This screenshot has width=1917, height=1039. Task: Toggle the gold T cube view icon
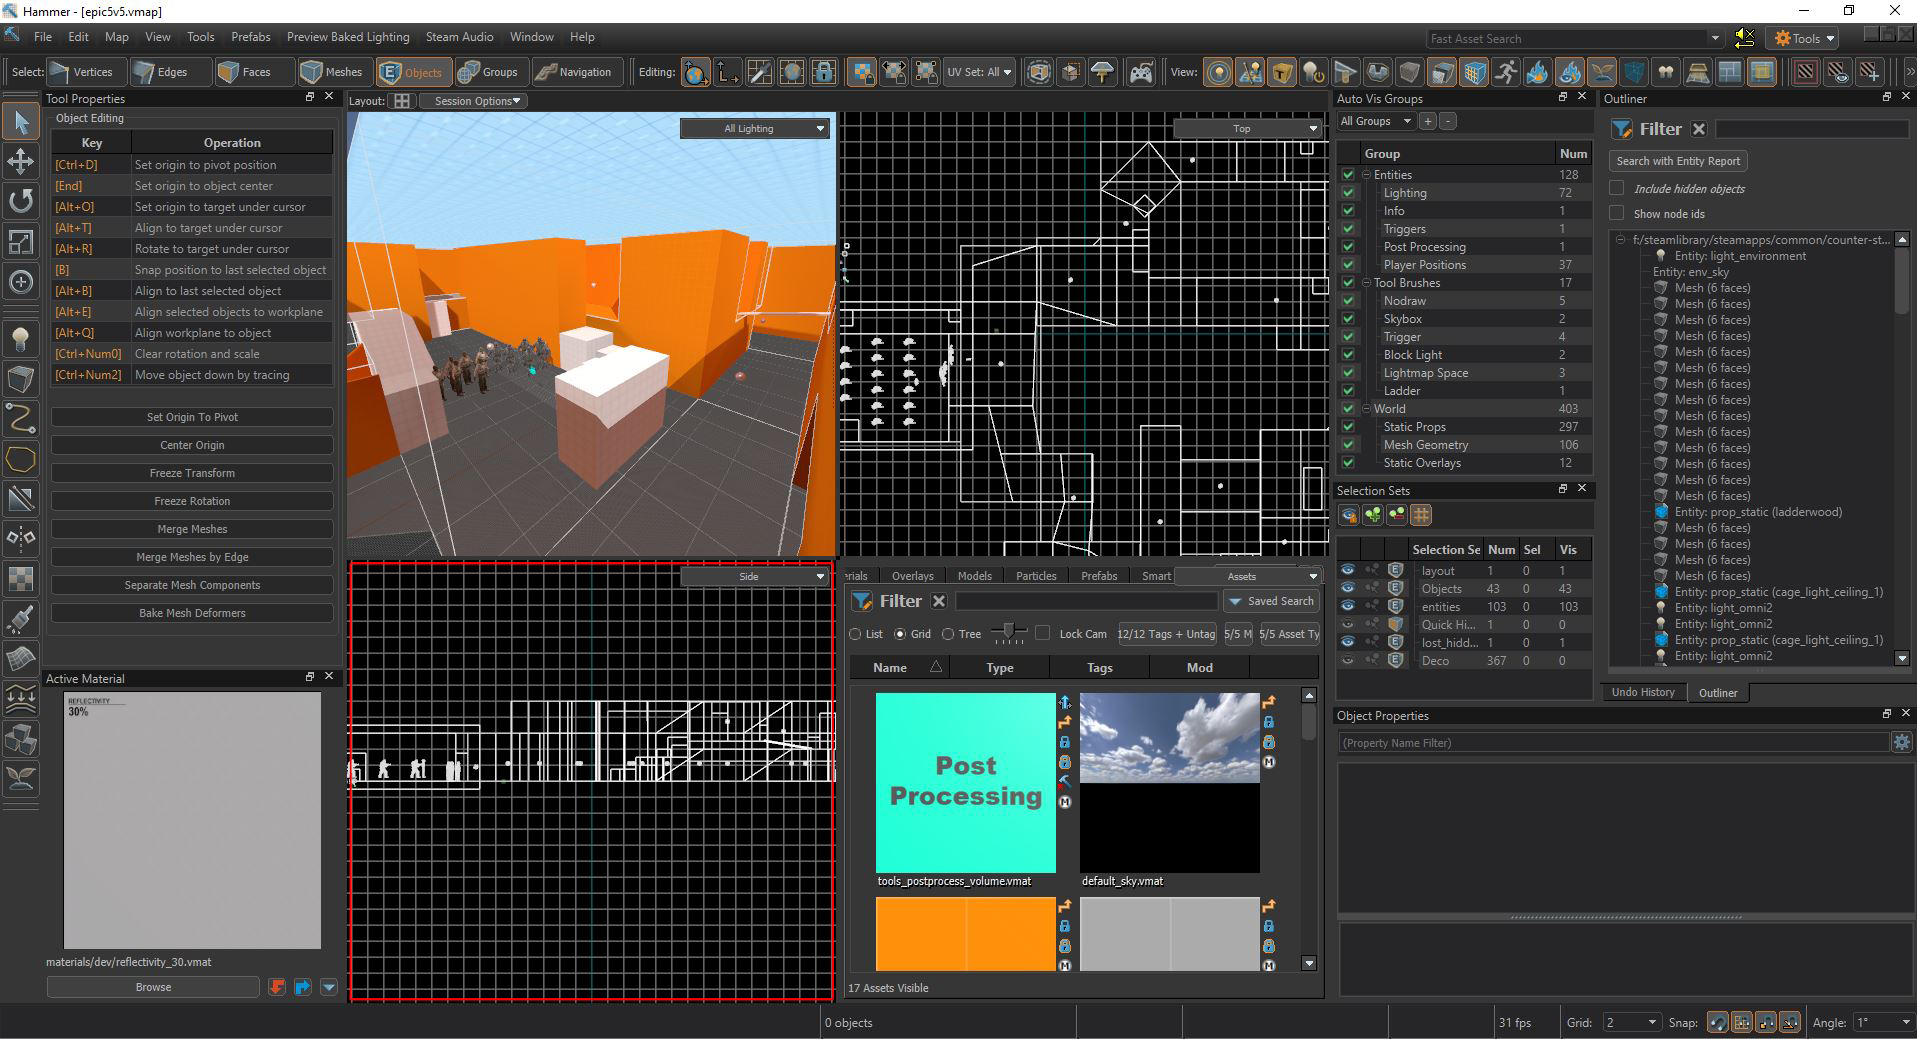1282,72
